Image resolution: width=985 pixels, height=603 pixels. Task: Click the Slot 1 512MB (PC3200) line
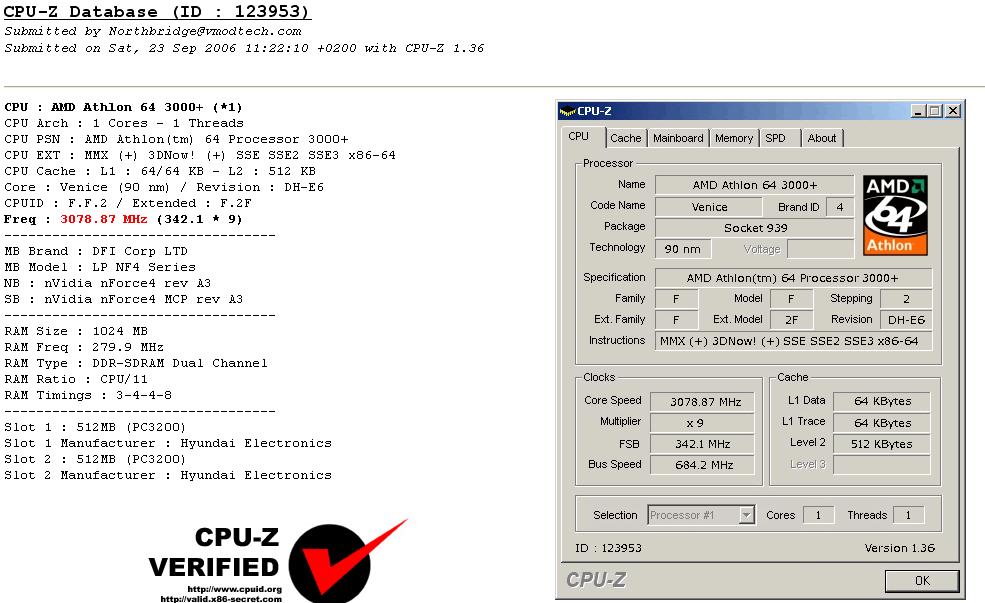[x=94, y=427]
